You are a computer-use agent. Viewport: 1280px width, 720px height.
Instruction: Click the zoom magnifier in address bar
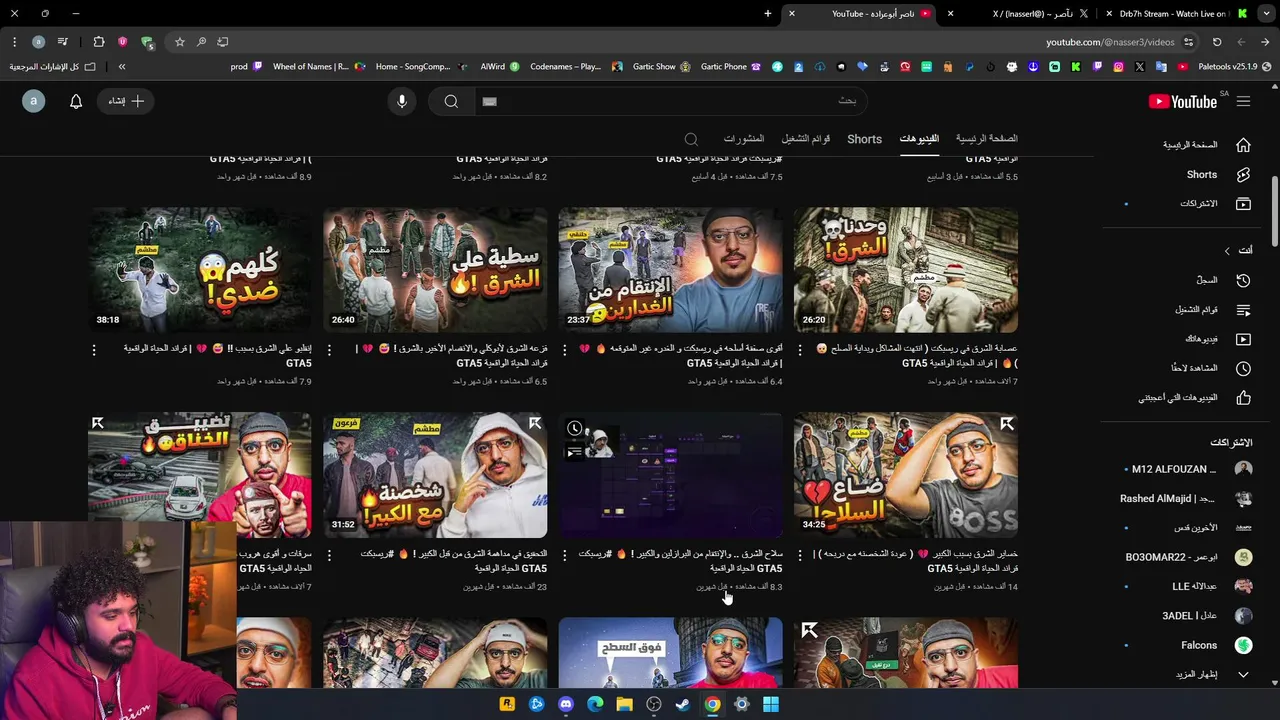[201, 42]
